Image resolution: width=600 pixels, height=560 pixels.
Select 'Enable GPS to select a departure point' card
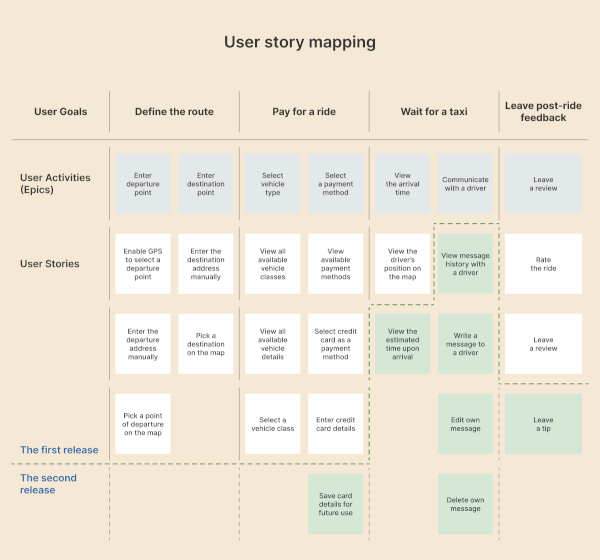[143, 264]
